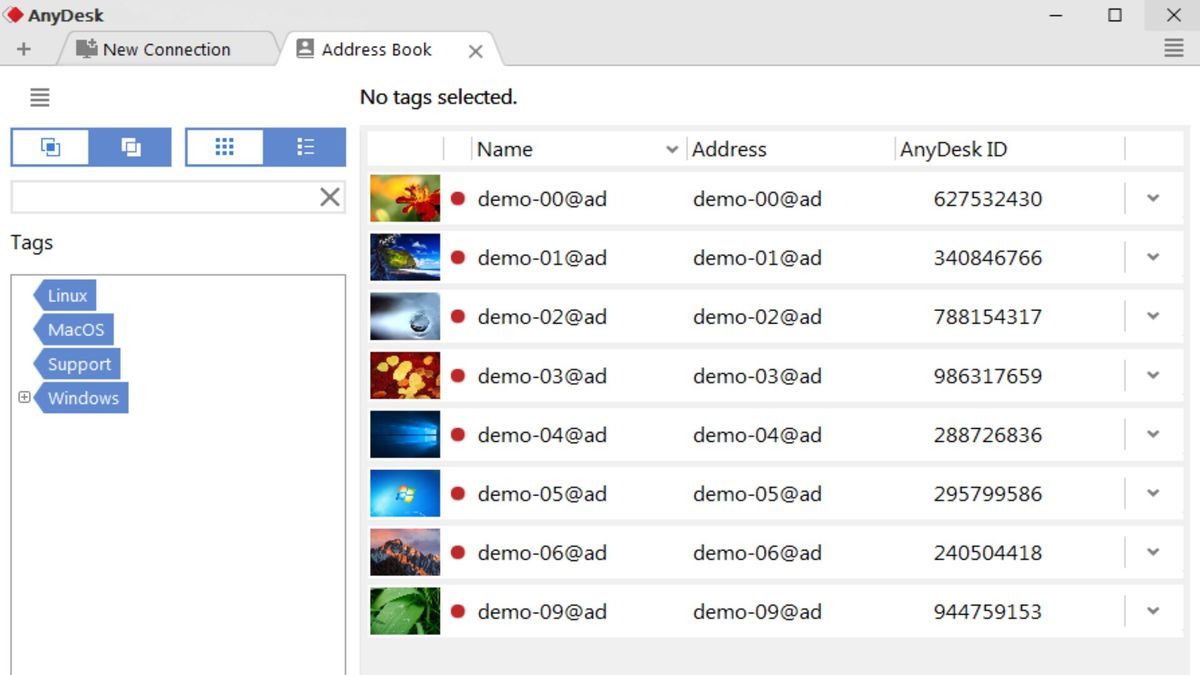Screen dimensions: 1200x675
Task: Select the Support tag filter
Action: click(x=78, y=364)
